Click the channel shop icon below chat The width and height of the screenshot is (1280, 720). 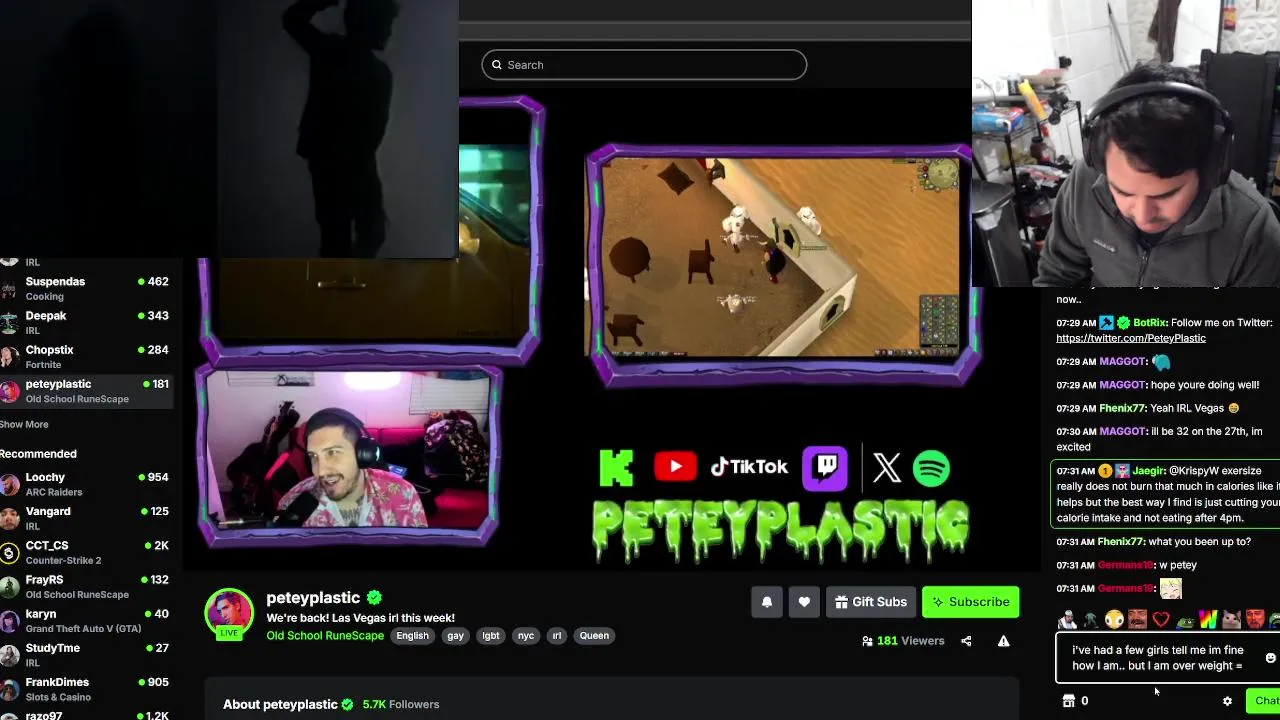1068,701
